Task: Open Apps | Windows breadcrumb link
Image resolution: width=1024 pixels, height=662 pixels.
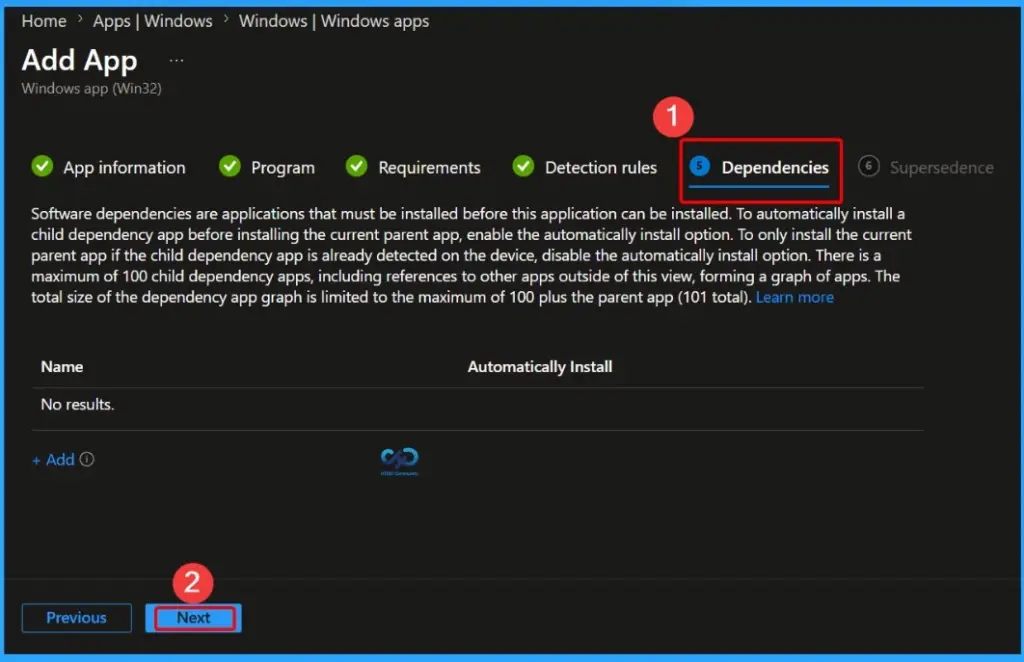Action: coord(153,21)
